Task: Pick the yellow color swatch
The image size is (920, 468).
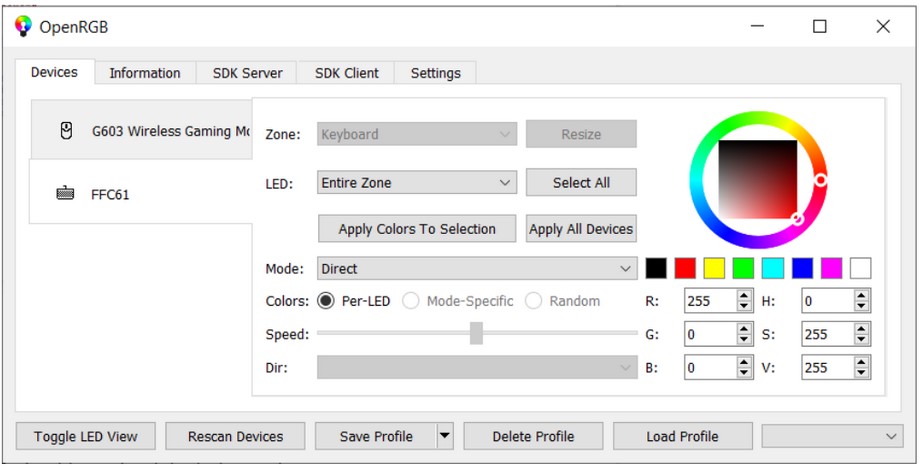Action: click(x=714, y=268)
